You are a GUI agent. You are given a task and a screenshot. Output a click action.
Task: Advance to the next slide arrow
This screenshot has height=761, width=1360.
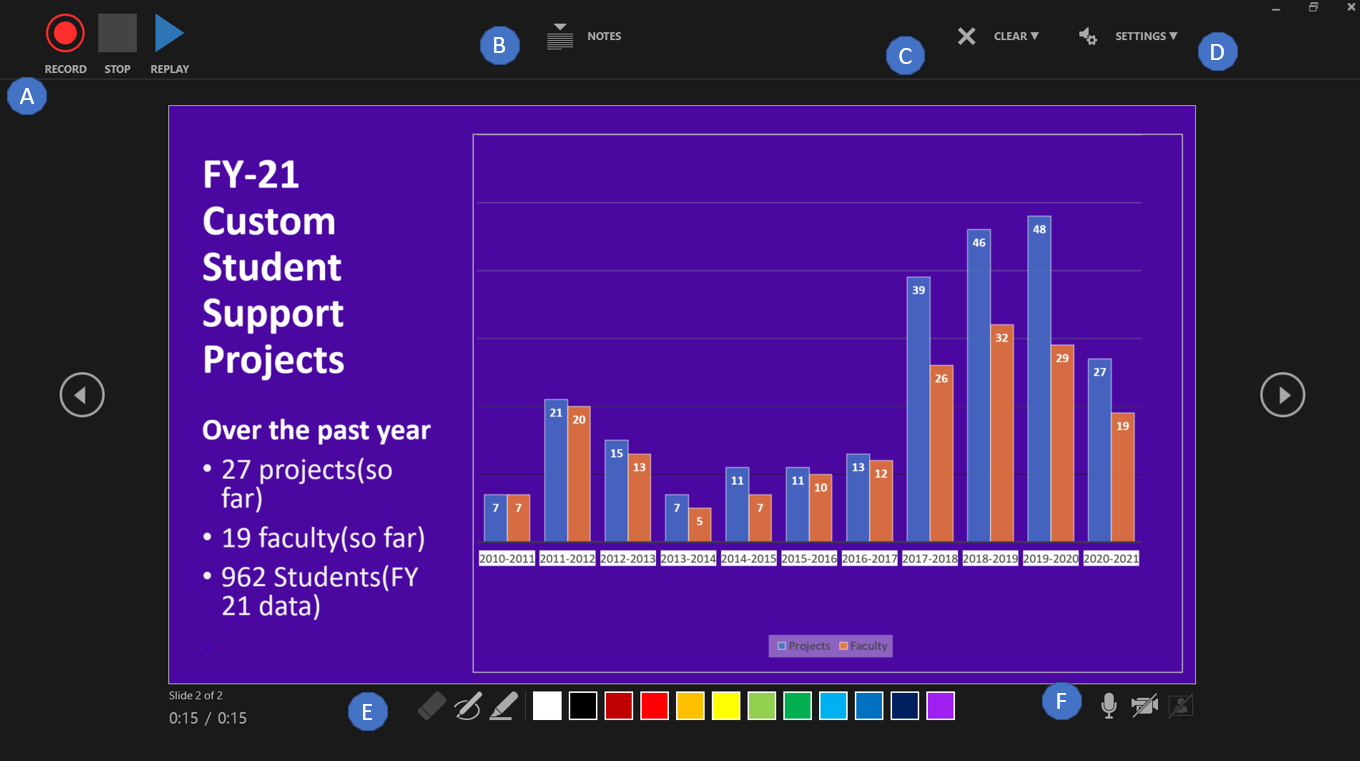(1282, 395)
